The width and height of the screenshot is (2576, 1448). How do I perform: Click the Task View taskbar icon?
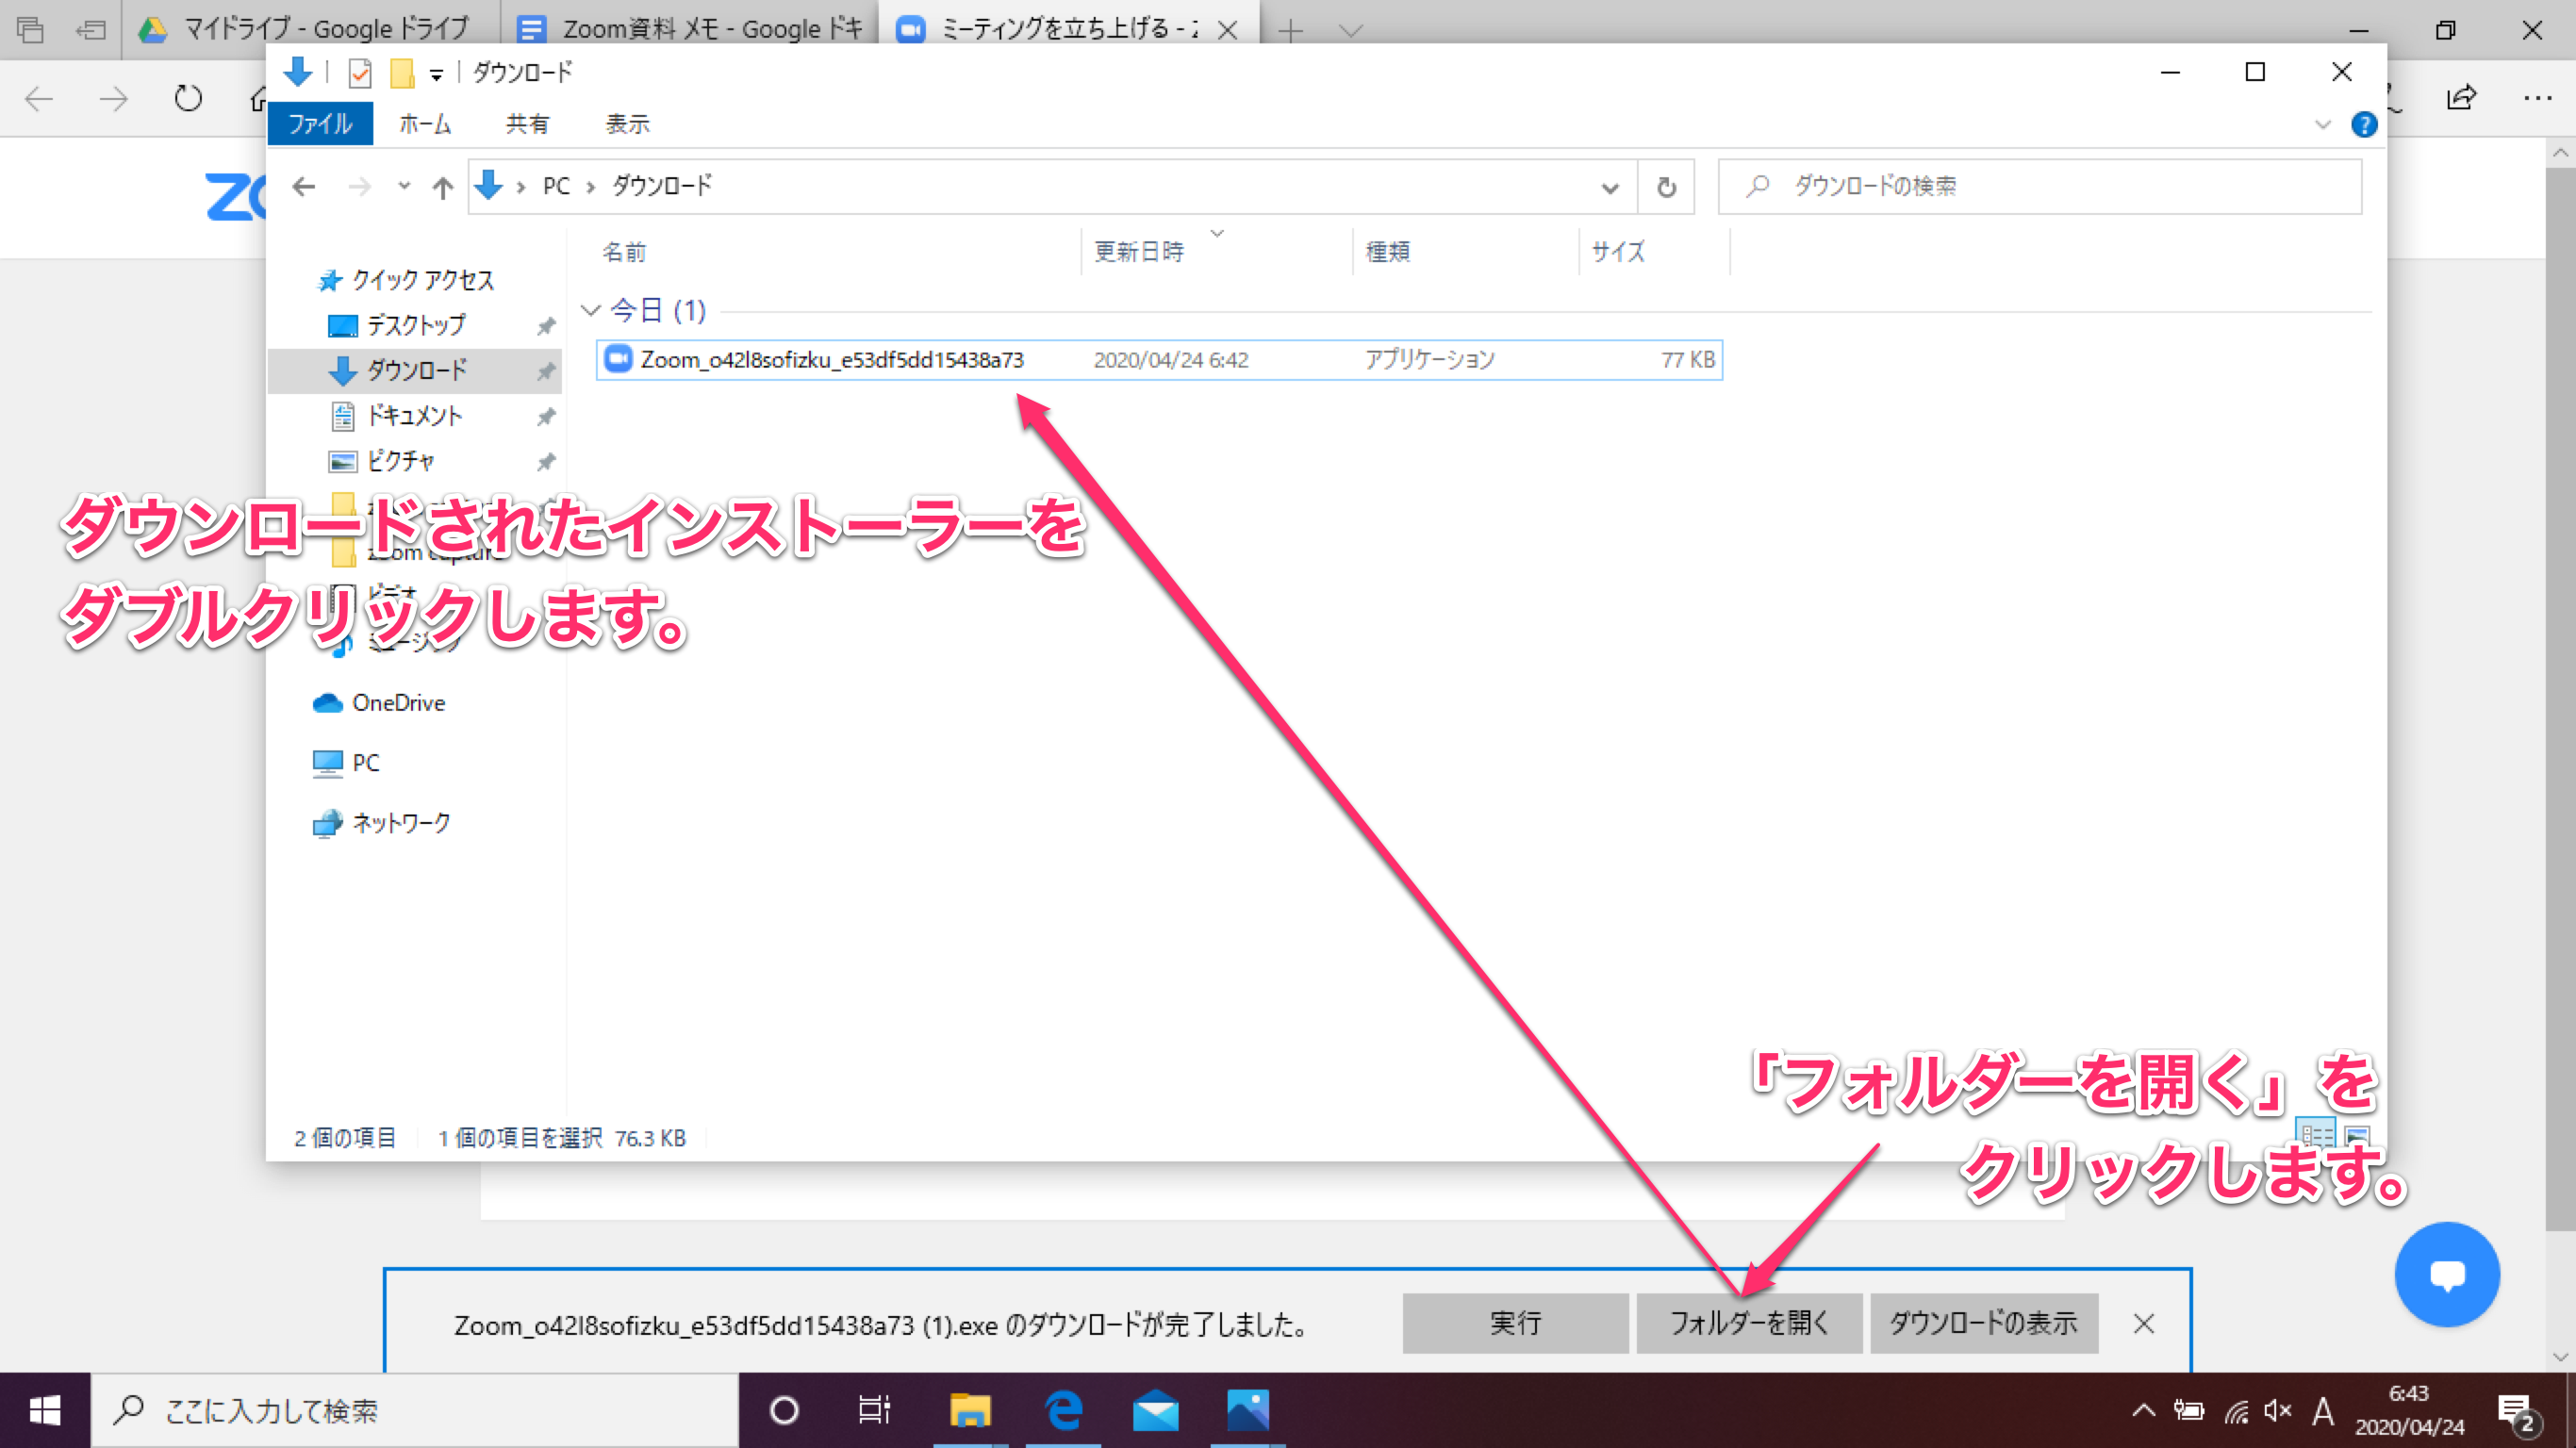click(873, 1411)
